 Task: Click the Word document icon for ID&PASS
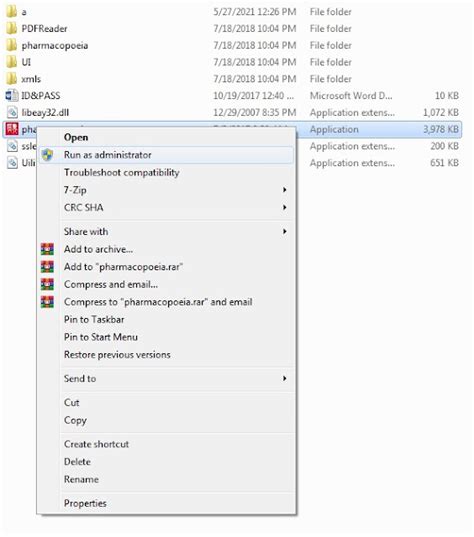pos(12,95)
